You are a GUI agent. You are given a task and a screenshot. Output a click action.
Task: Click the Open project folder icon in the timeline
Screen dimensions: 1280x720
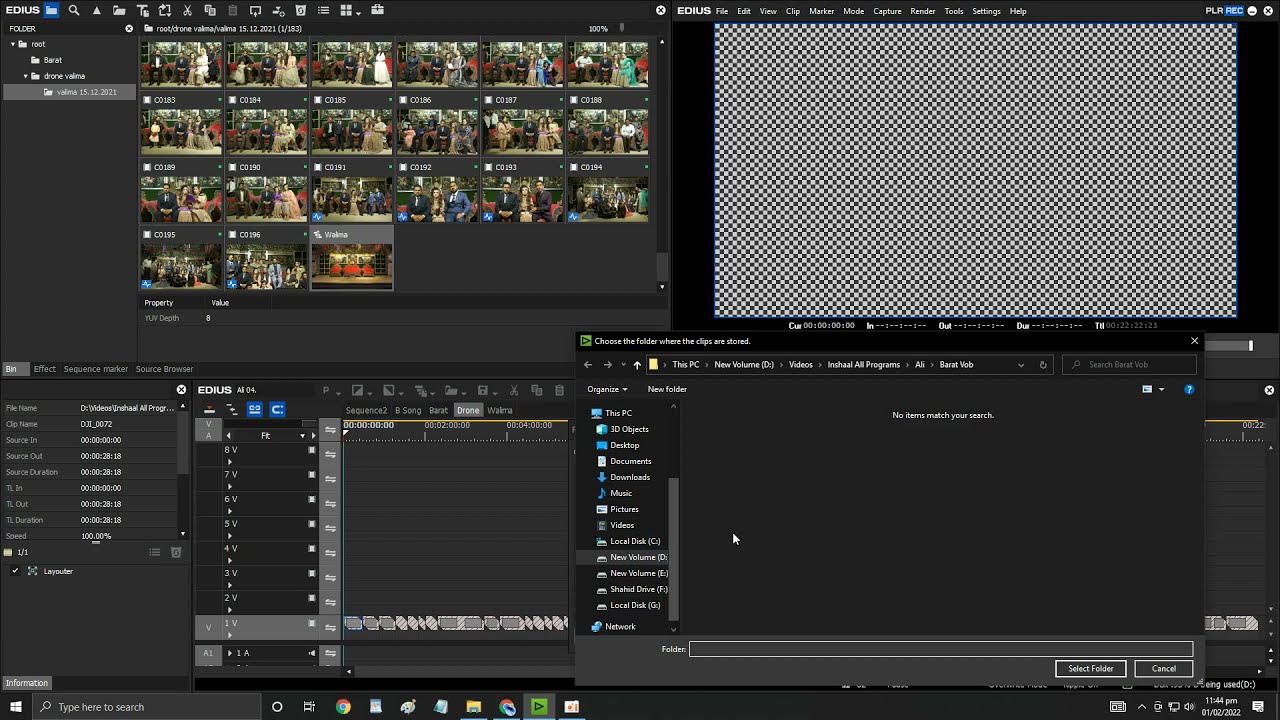(x=451, y=390)
